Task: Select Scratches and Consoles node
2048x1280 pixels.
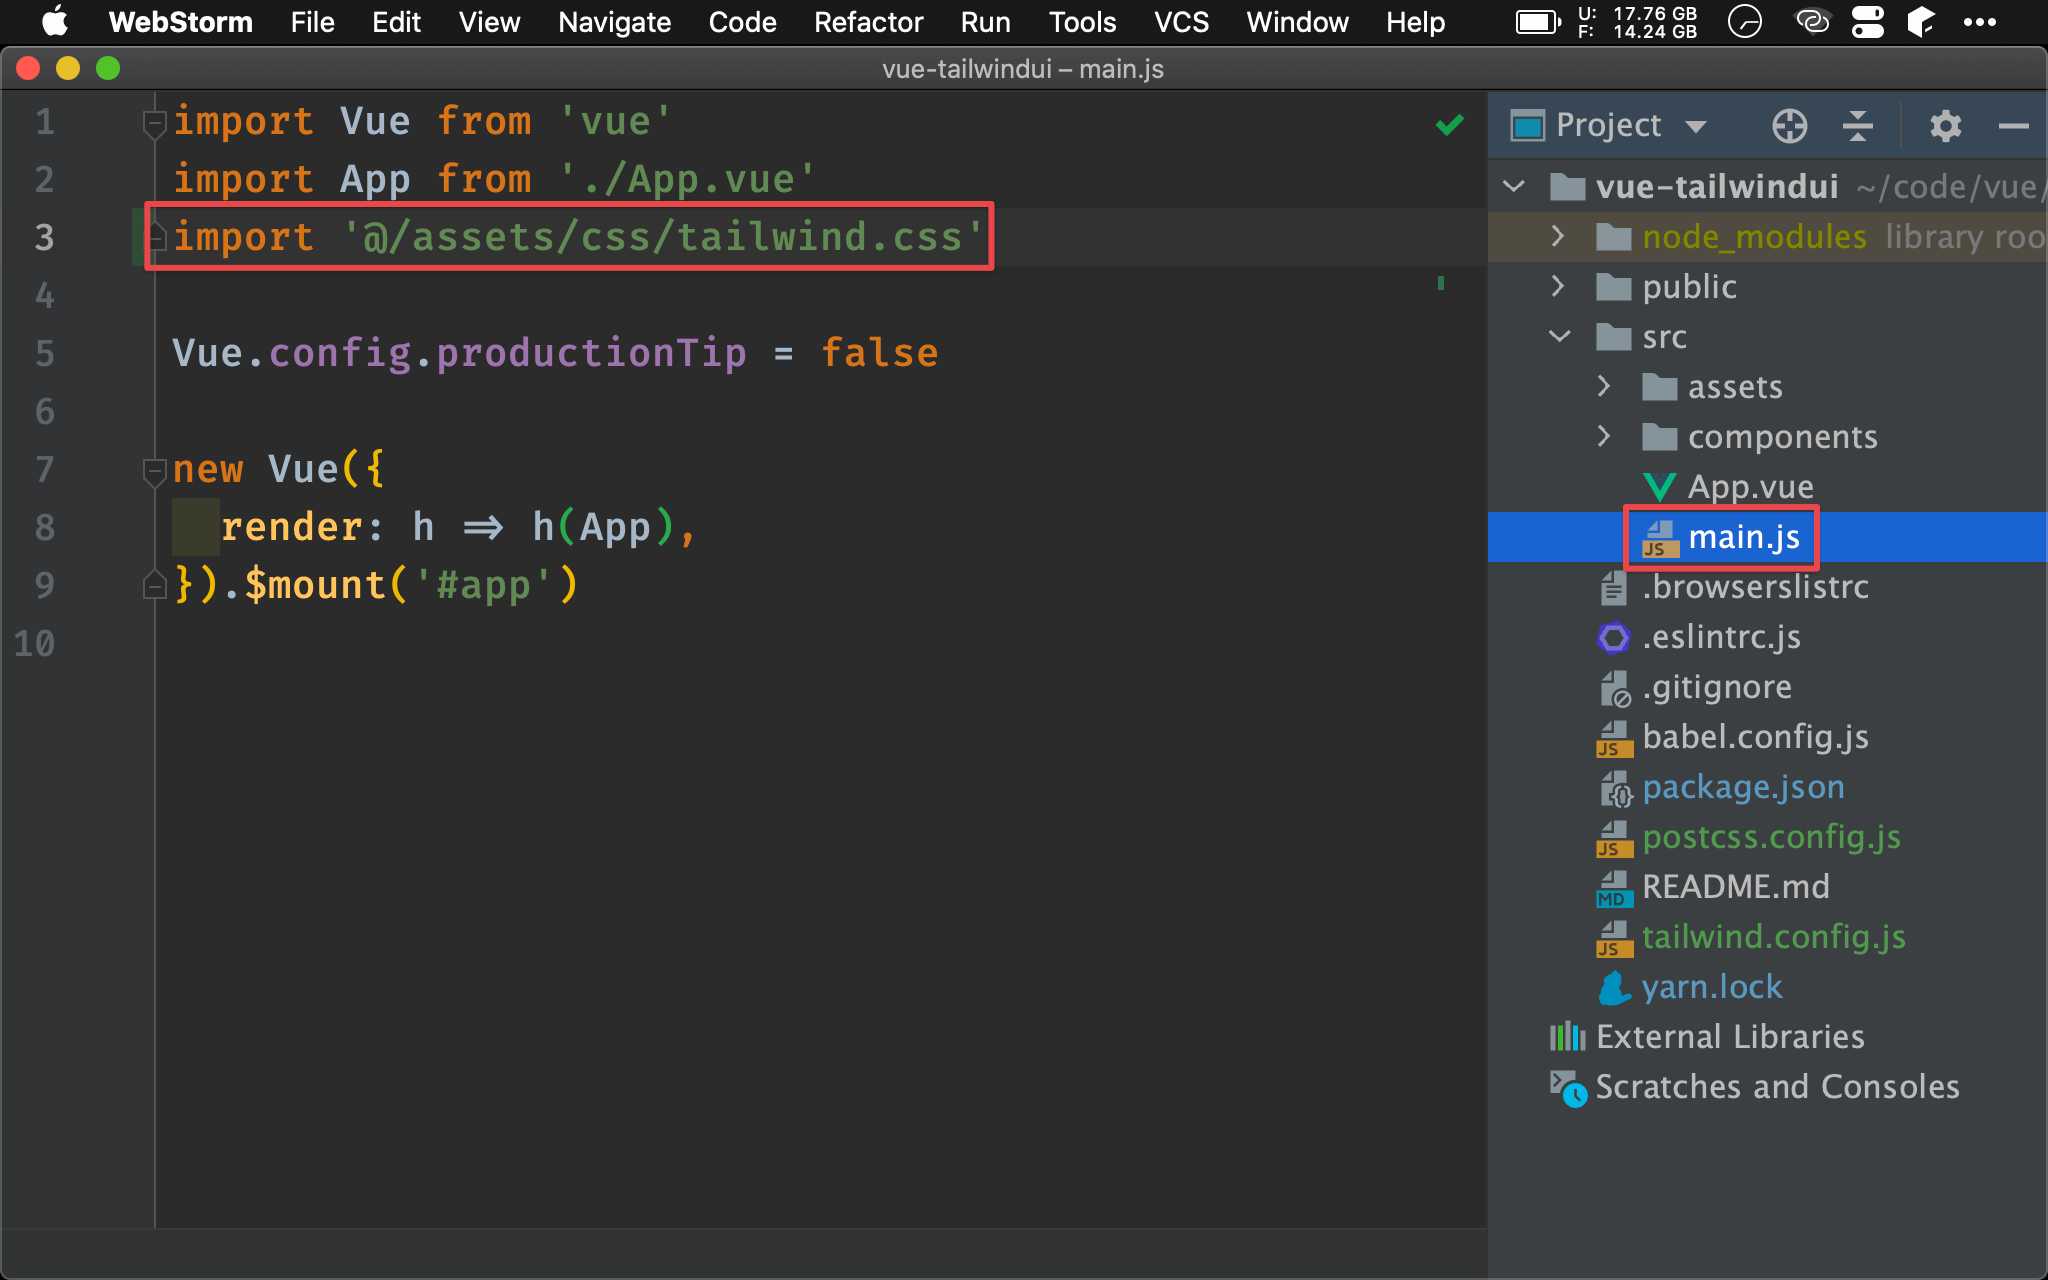Action: point(1777,1087)
